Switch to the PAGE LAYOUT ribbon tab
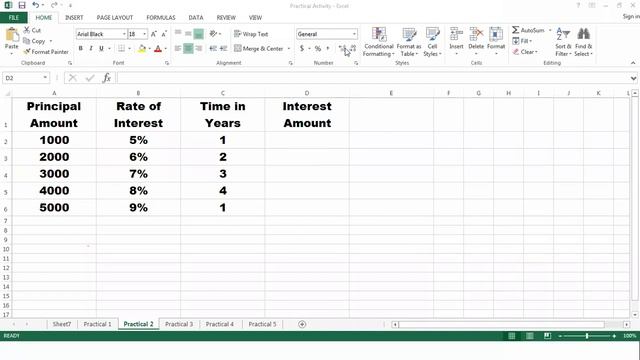This screenshot has width=640, height=360. tap(115, 18)
